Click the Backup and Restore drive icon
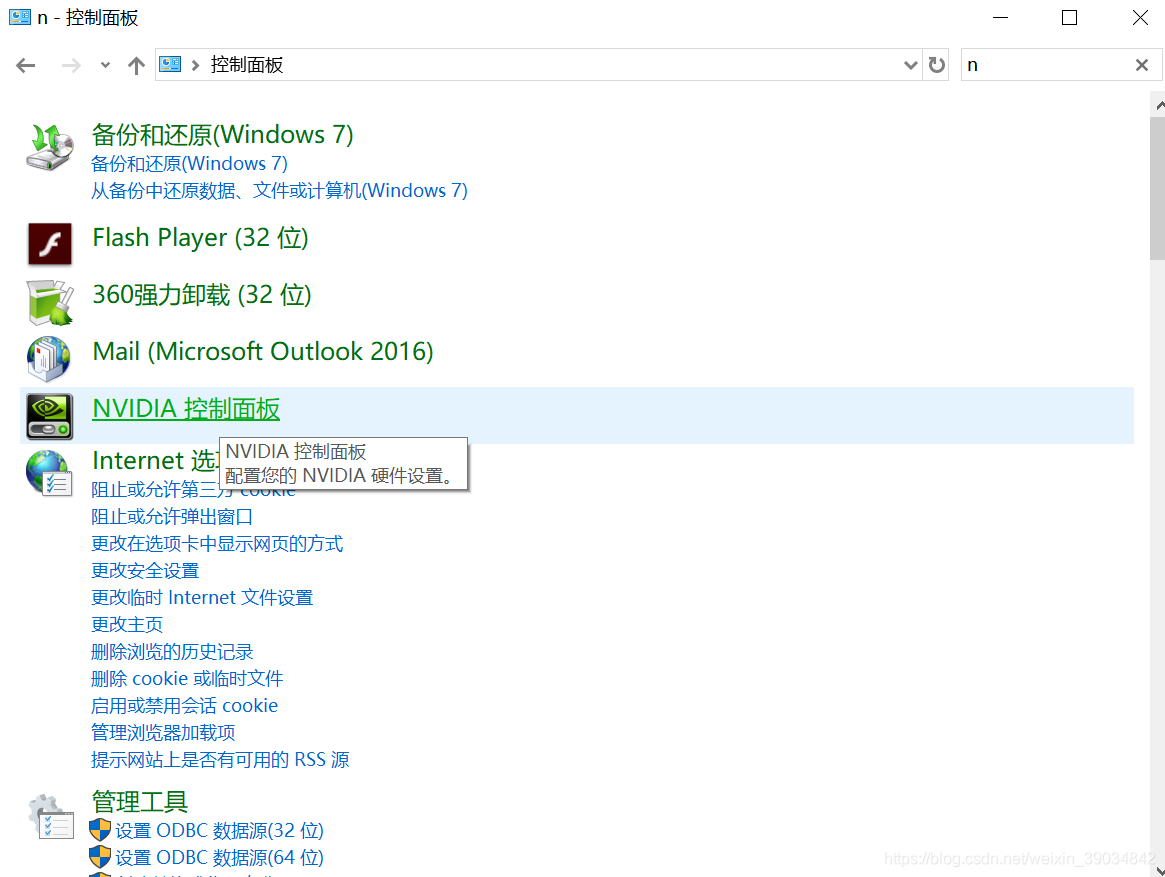Image resolution: width=1165 pixels, height=877 pixels. coord(50,147)
